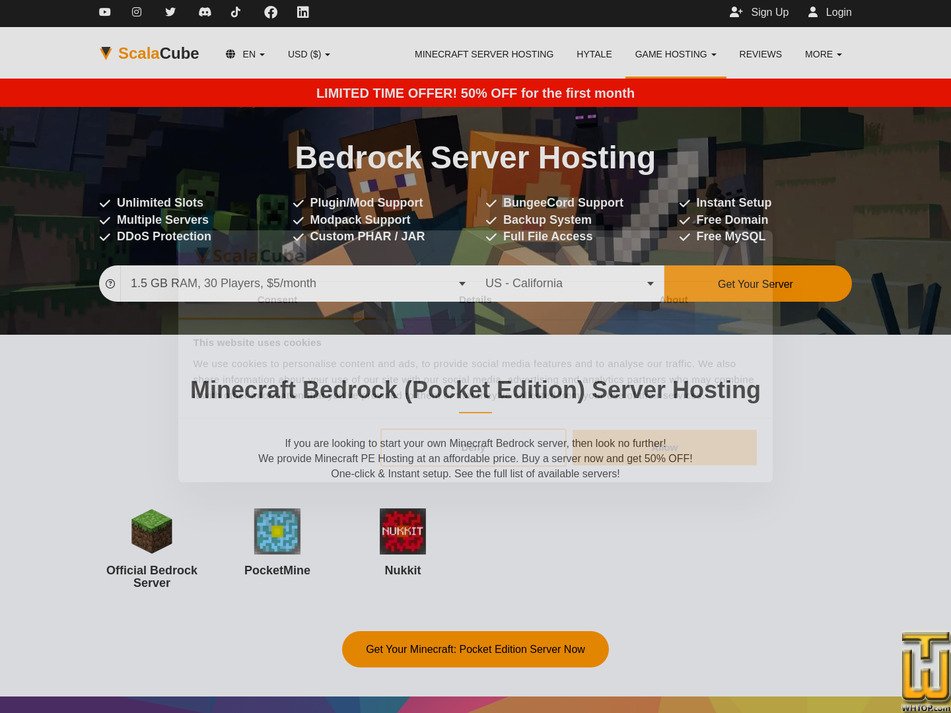951x713 pixels.
Task: Select the Nukkit server icon
Action: point(402,532)
